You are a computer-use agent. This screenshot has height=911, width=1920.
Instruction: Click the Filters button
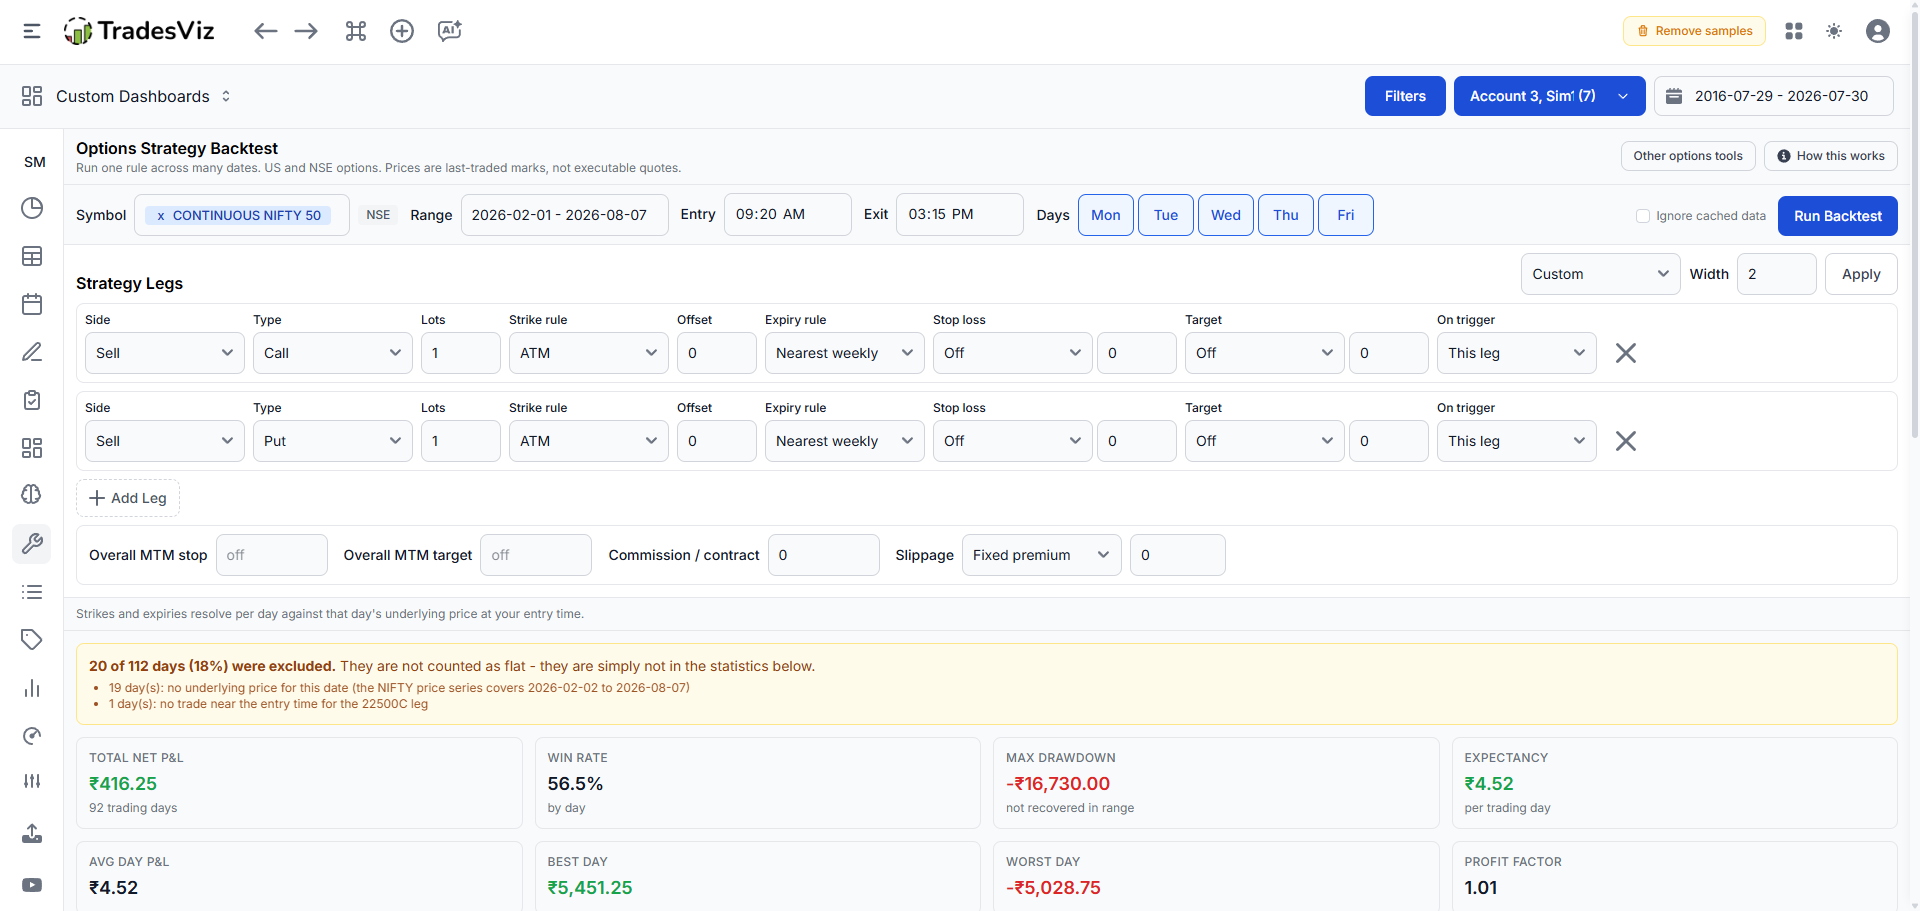pyautogui.click(x=1405, y=96)
